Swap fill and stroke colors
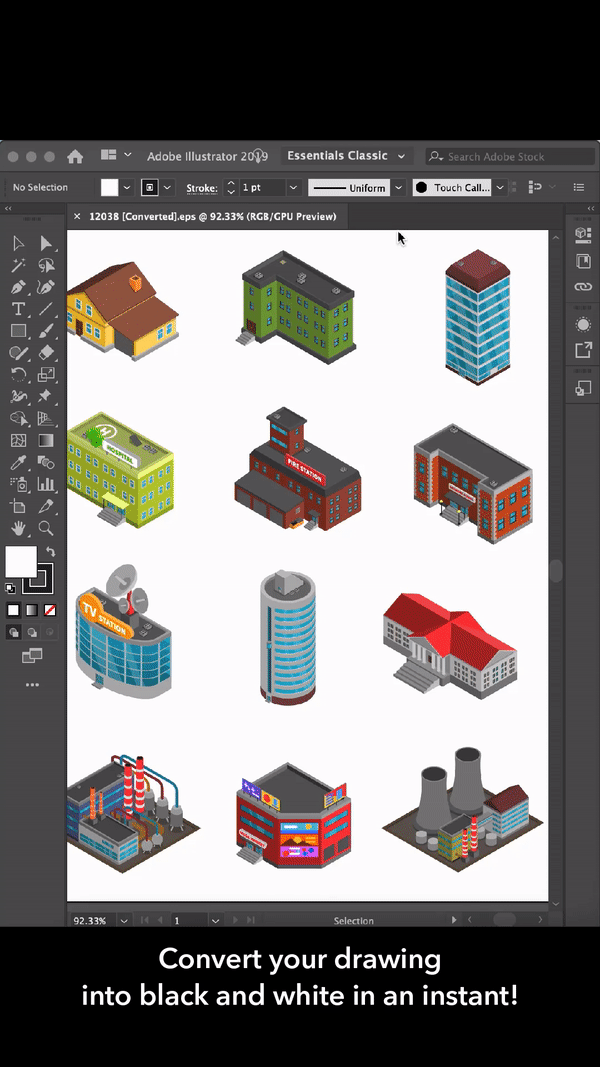The image size is (600, 1067). (50, 552)
